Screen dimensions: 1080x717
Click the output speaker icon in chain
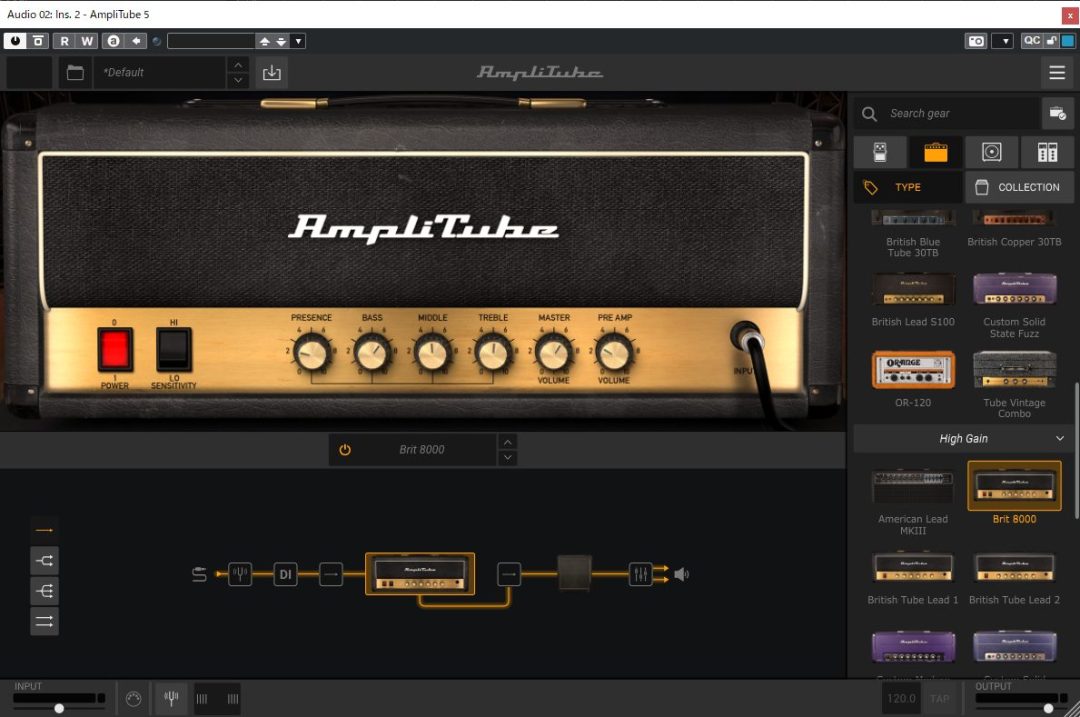681,574
